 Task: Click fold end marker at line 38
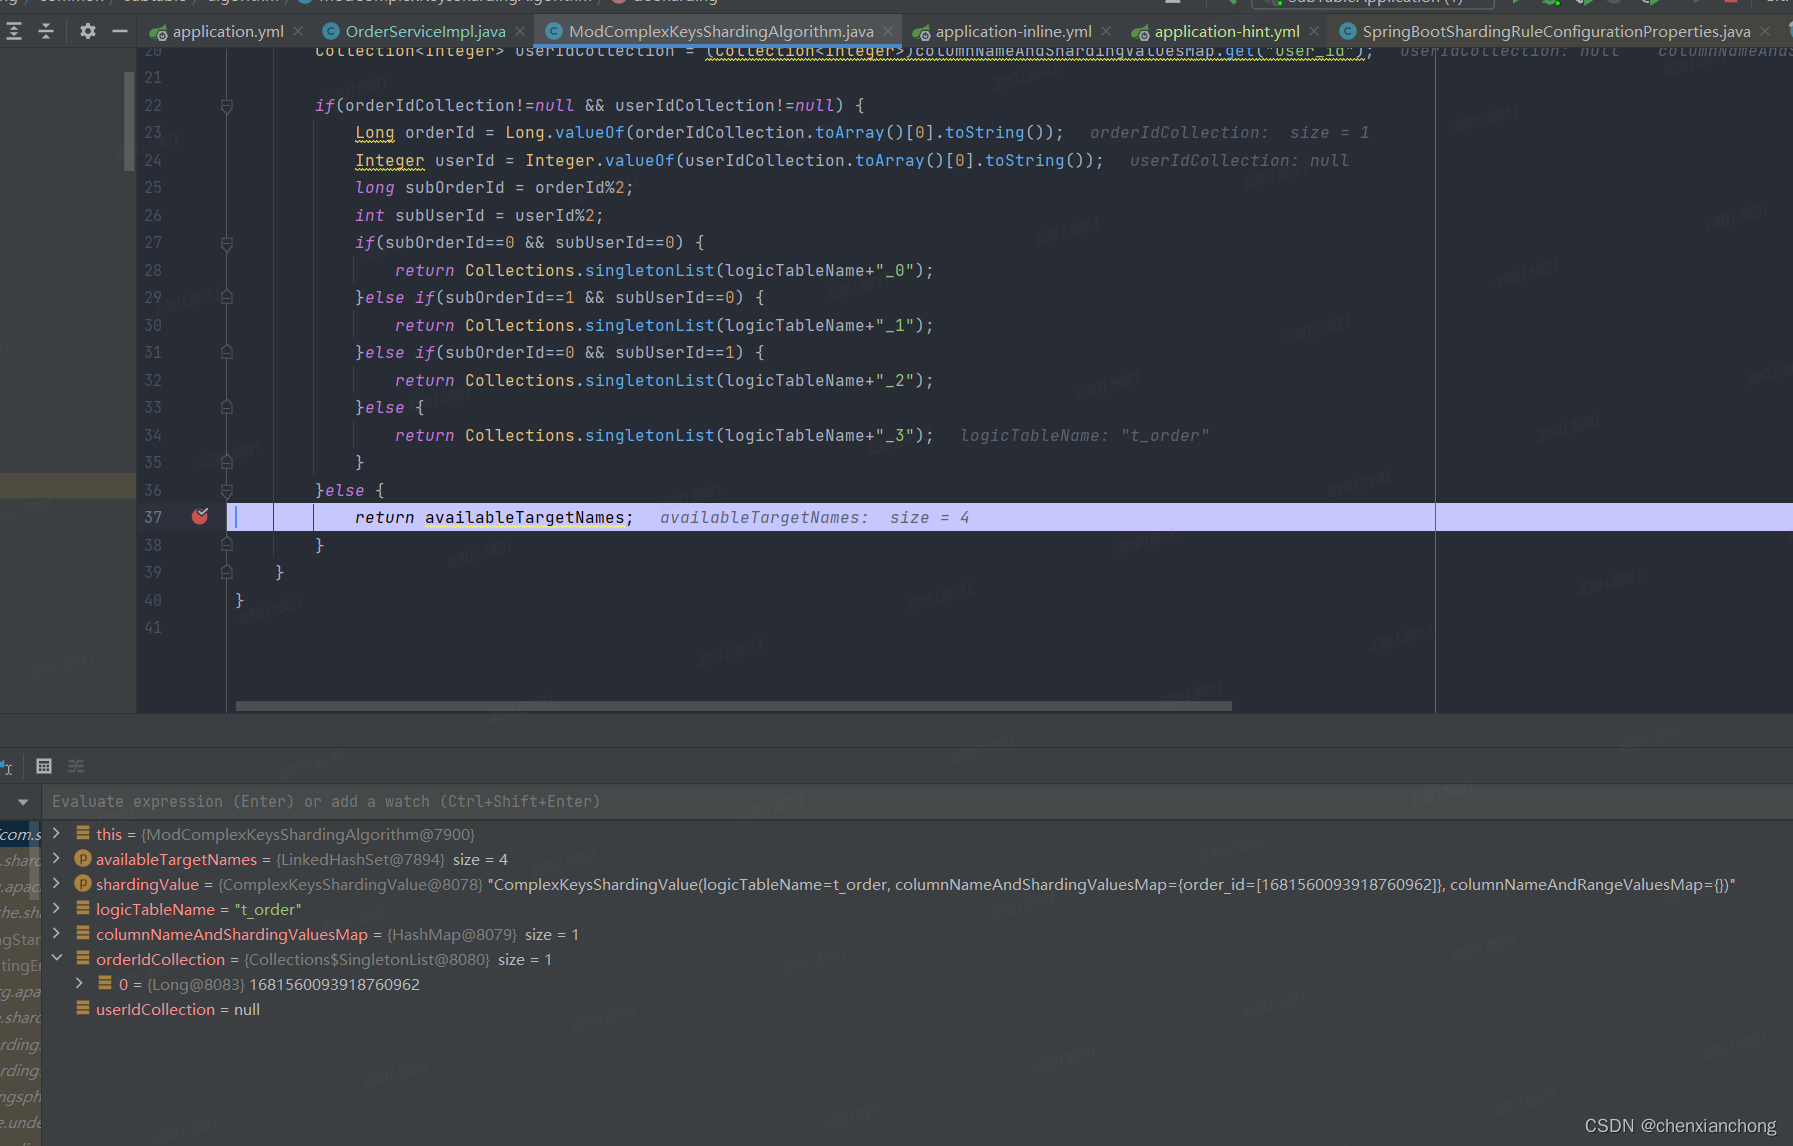click(227, 546)
